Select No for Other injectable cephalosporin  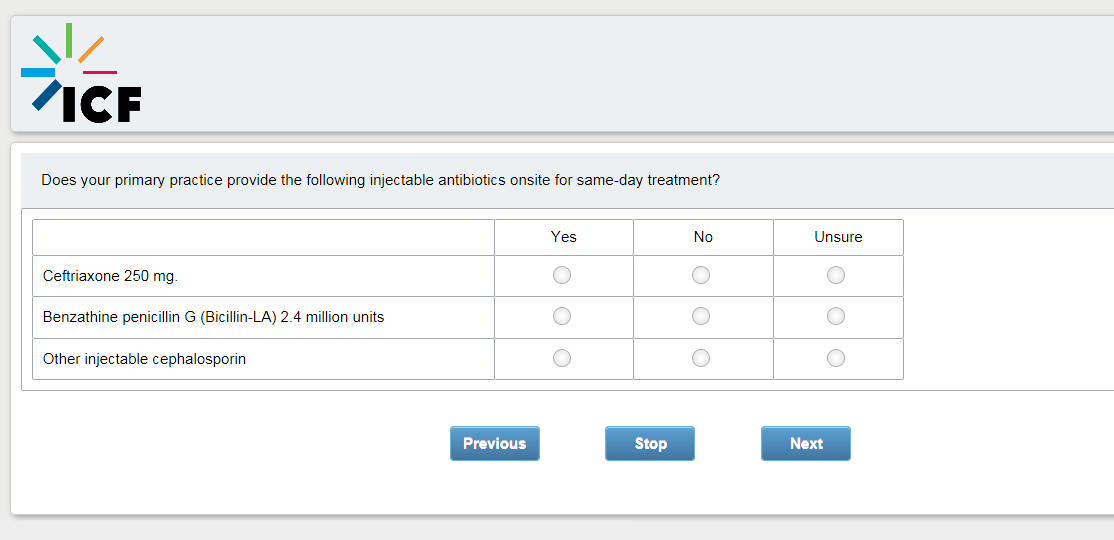[x=701, y=358]
